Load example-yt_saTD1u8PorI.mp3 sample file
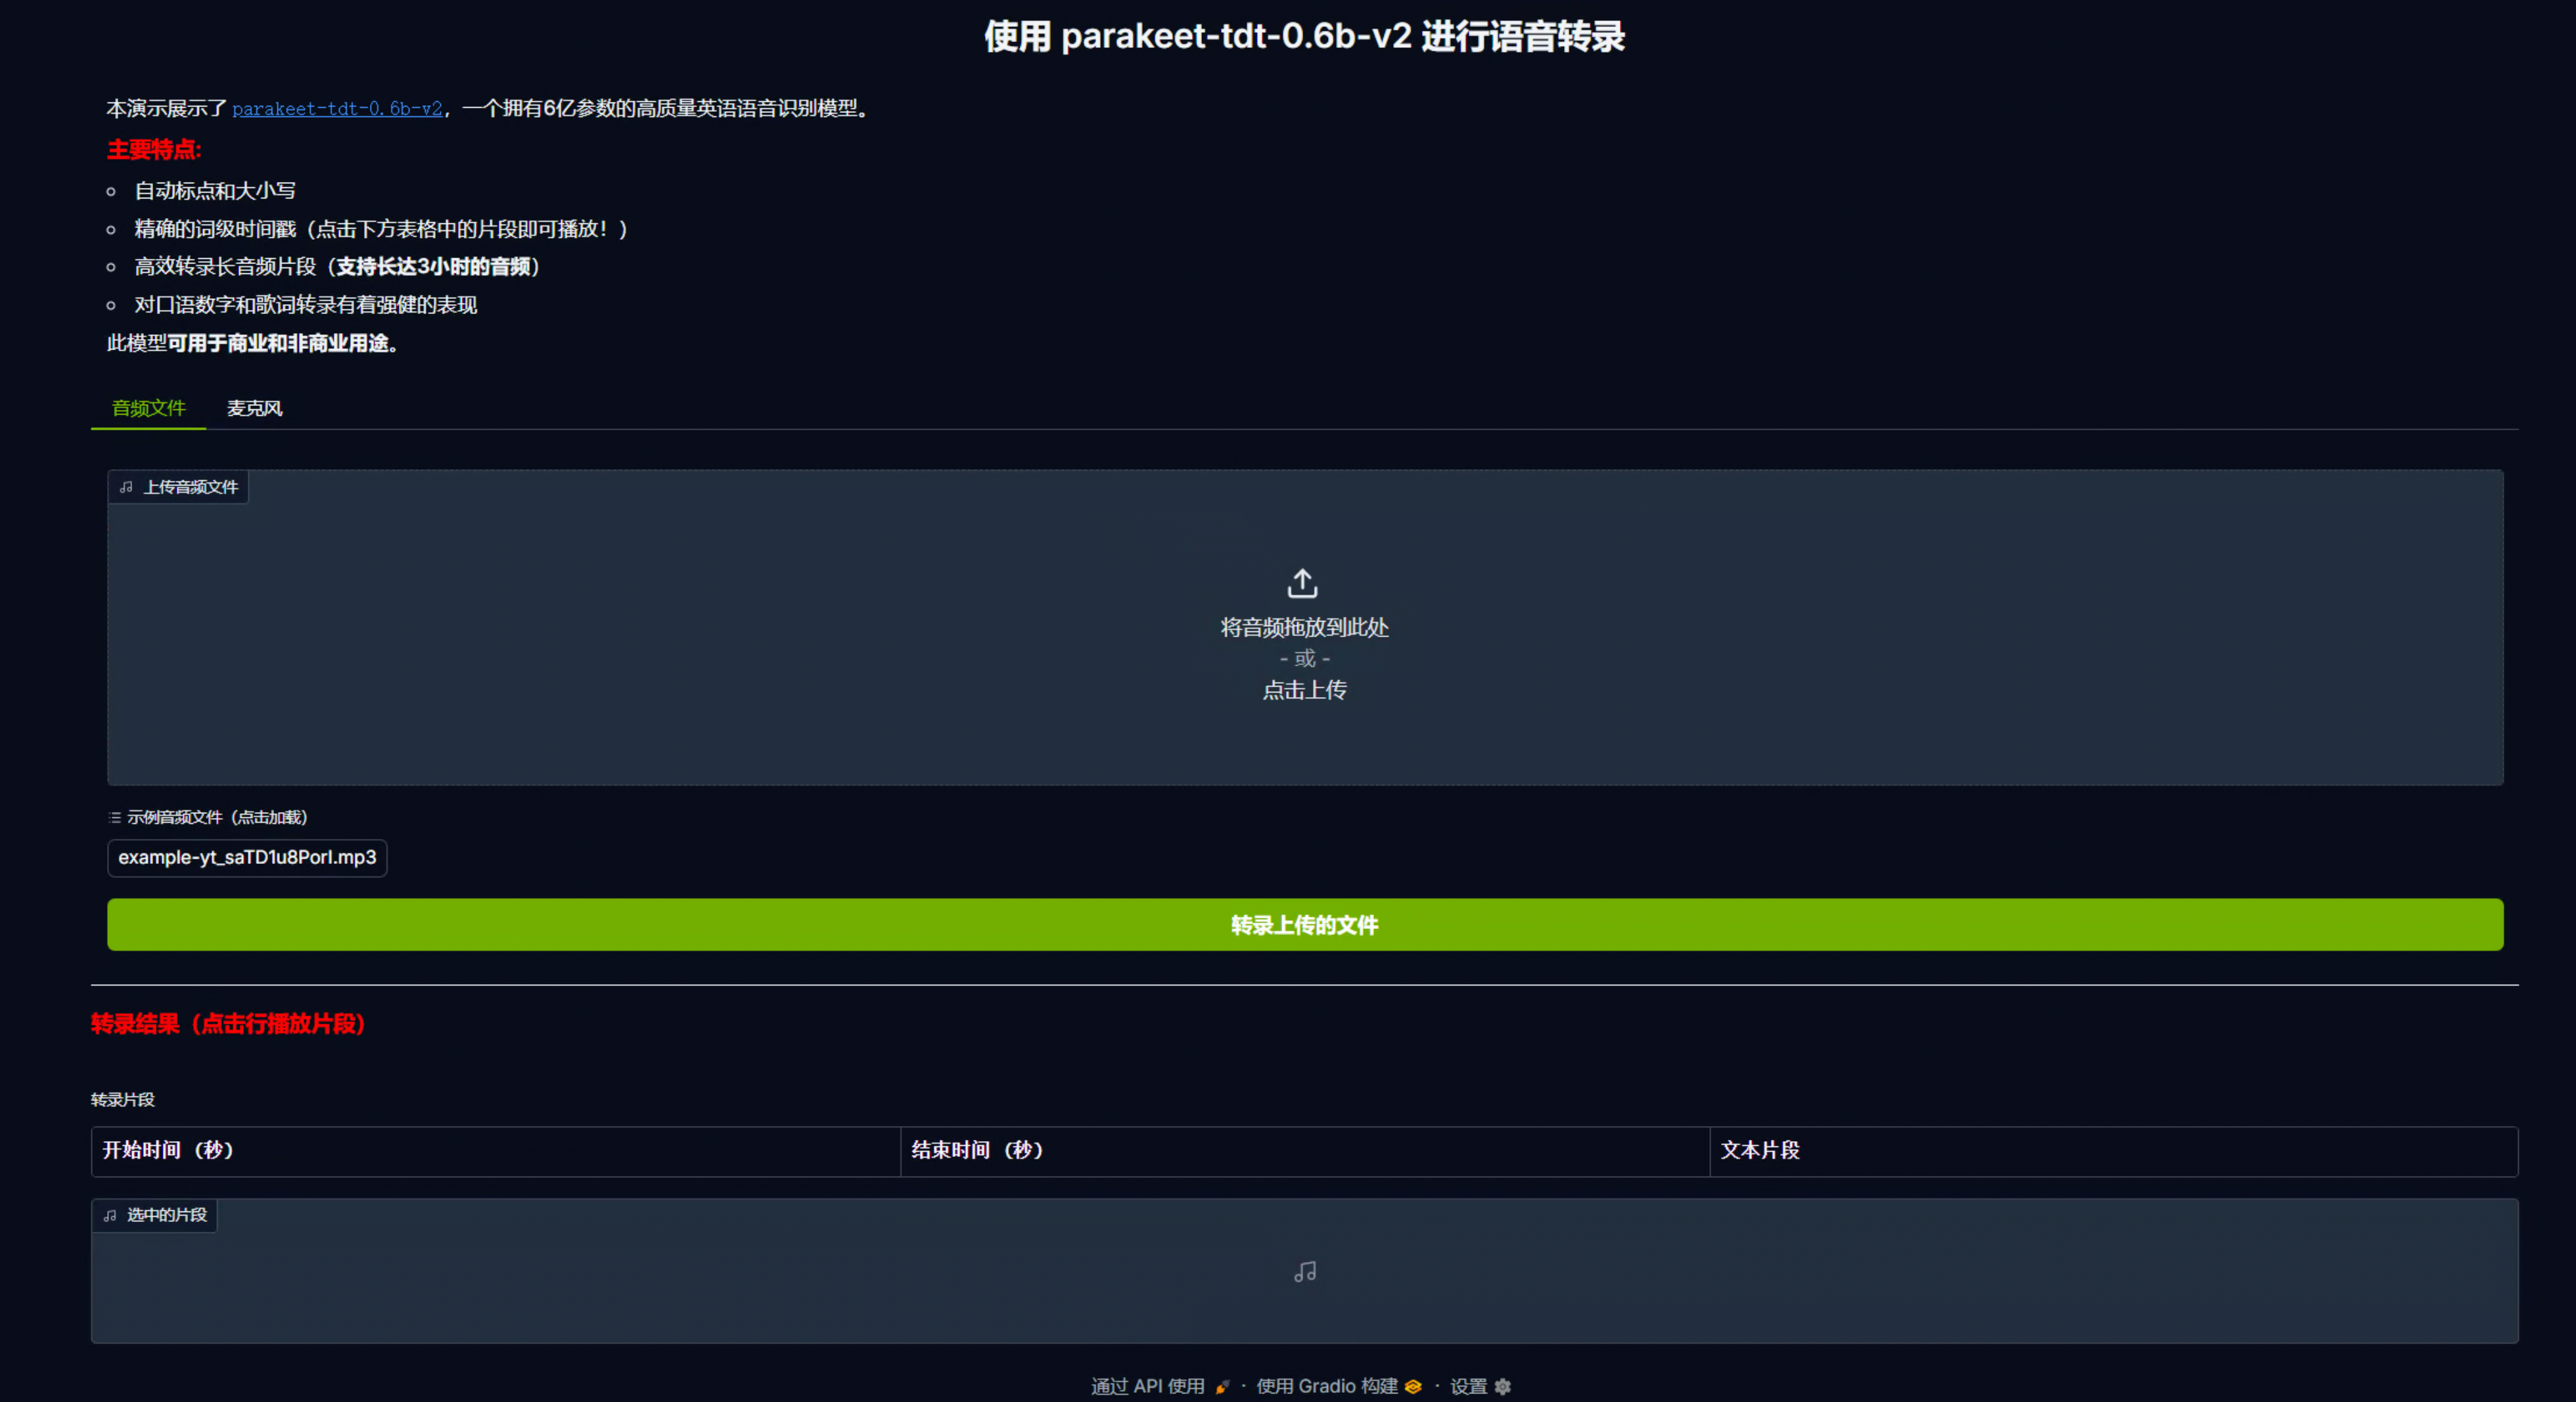The image size is (2576, 1402). pos(247,857)
